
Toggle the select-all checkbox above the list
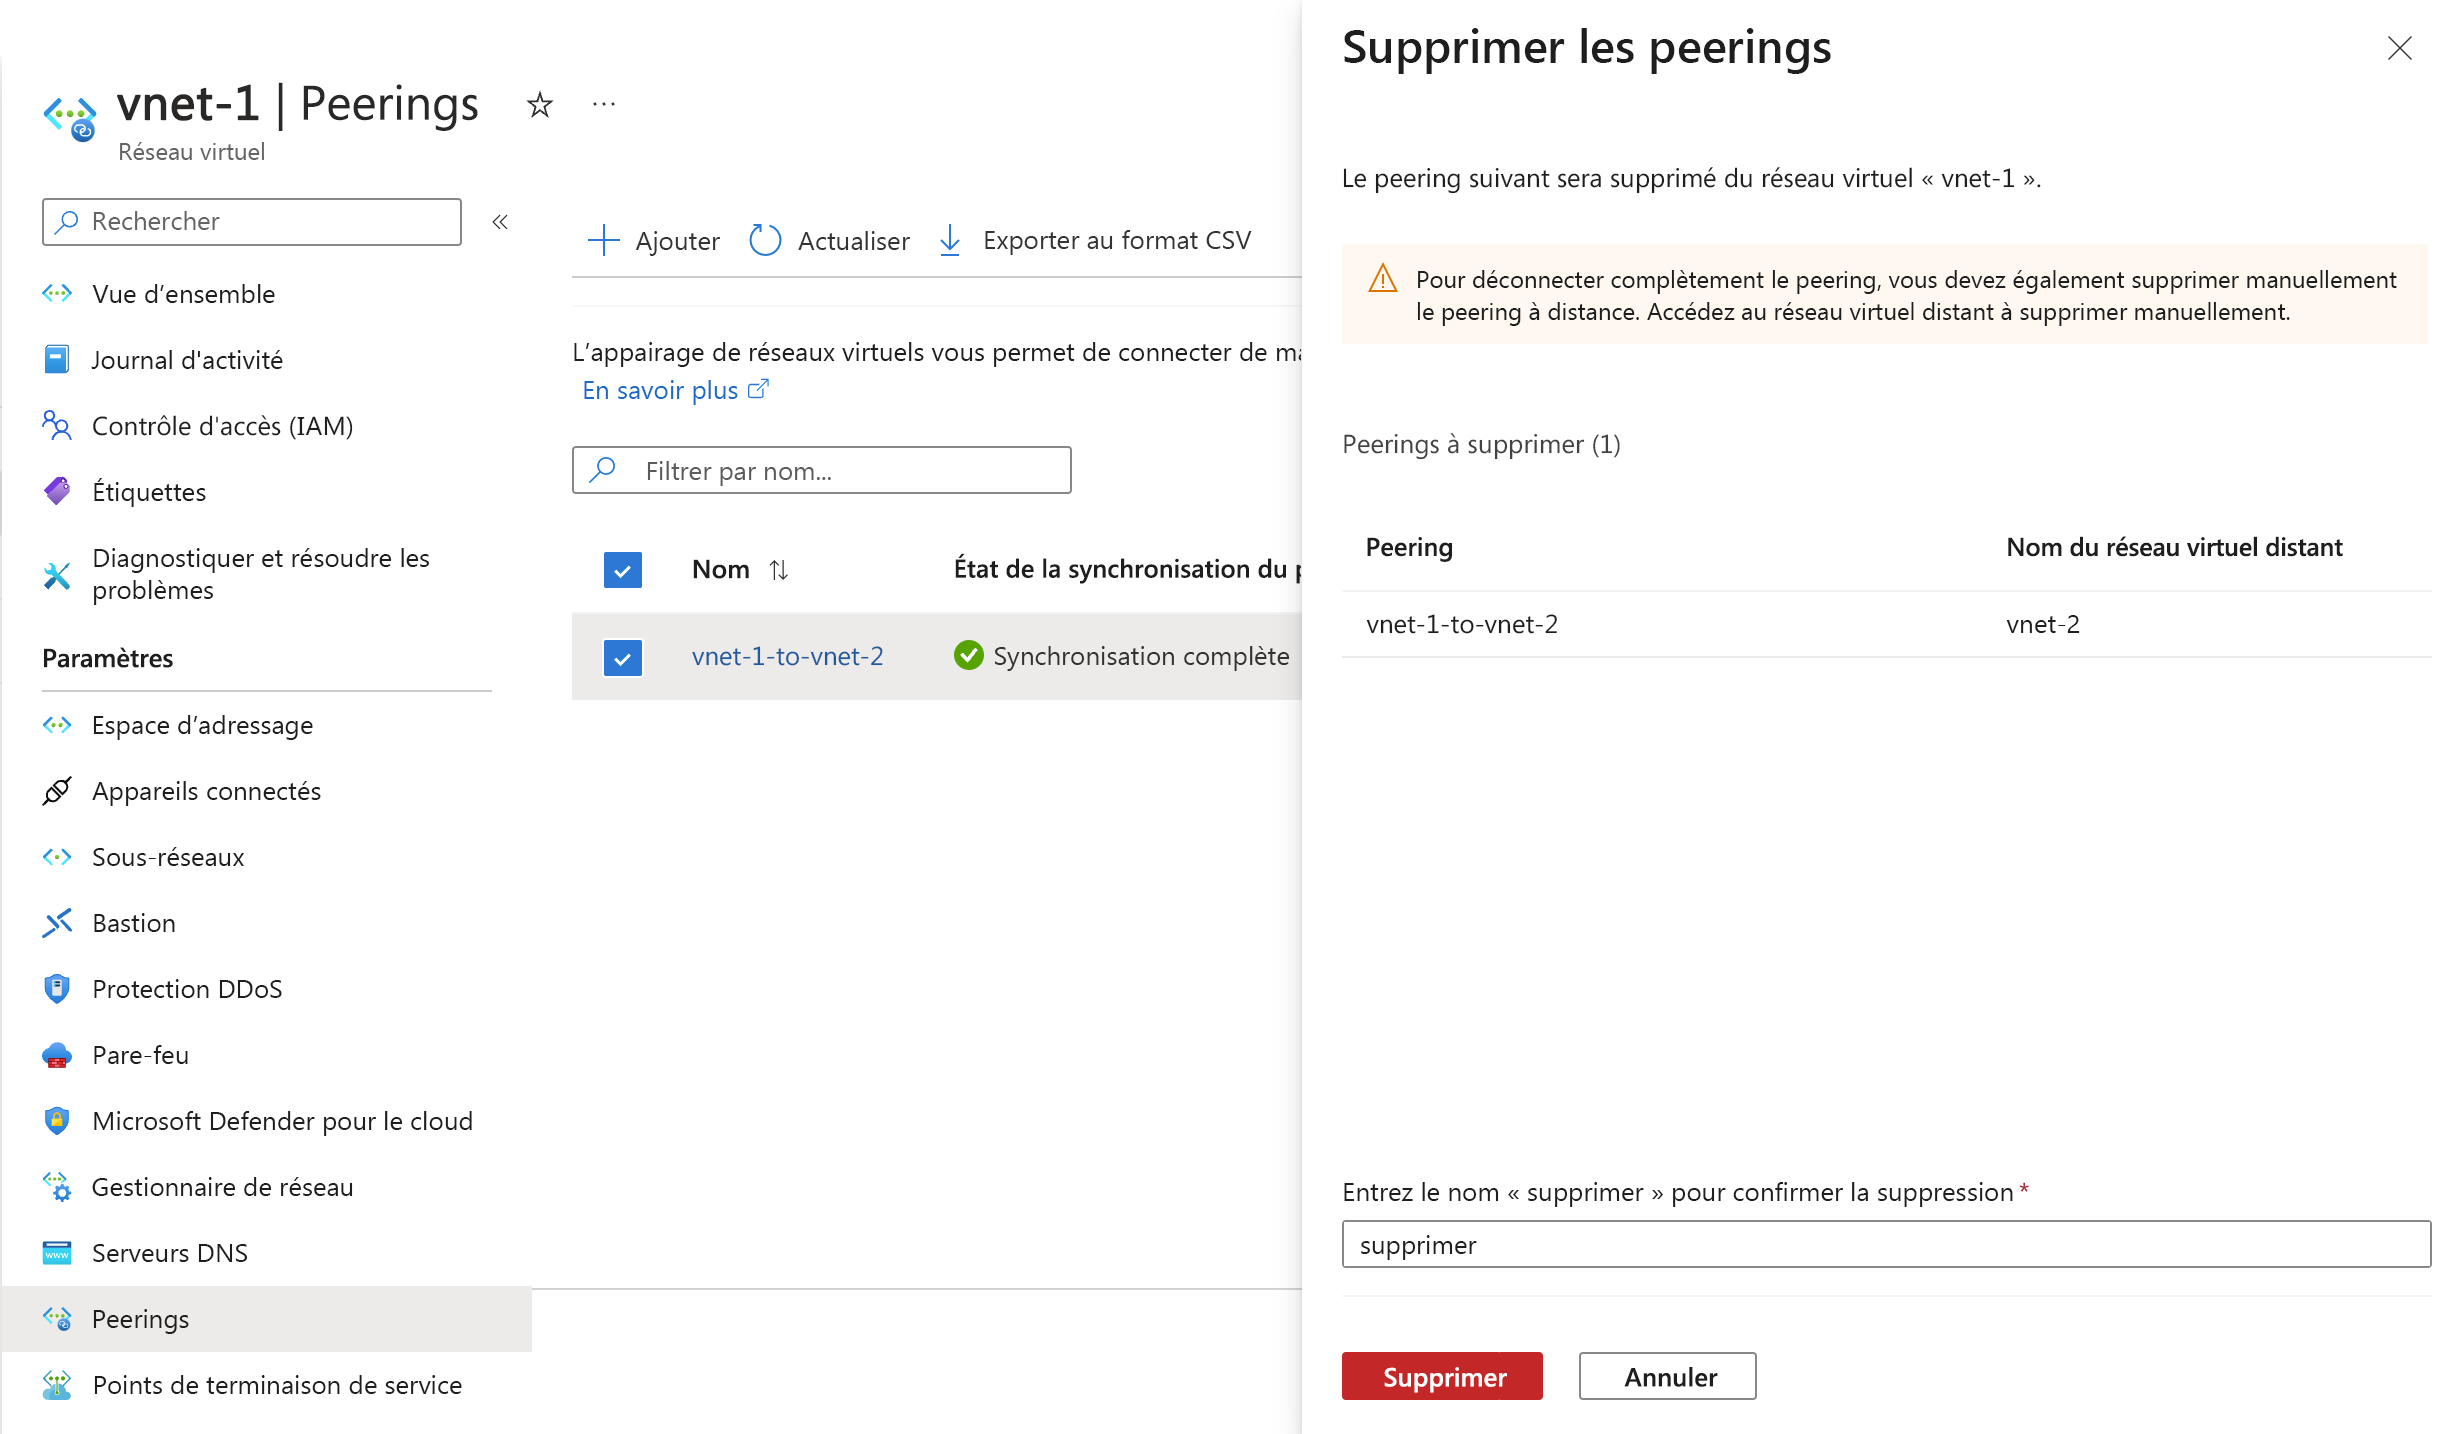(622, 569)
